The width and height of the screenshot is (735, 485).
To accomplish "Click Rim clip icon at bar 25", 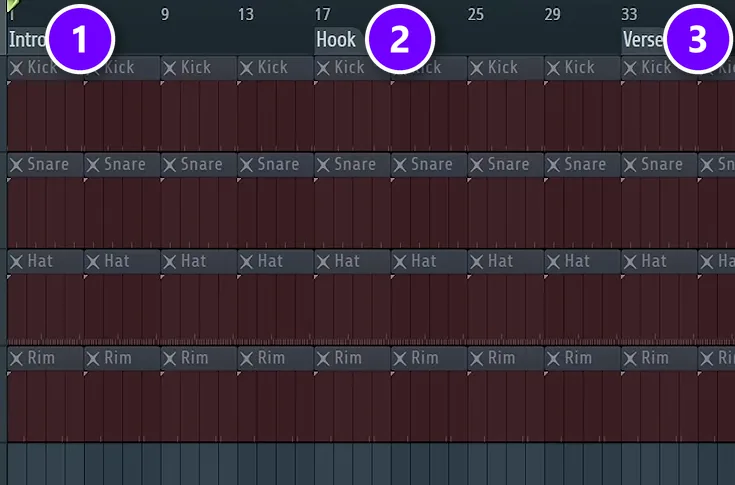I will pos(476,359).
